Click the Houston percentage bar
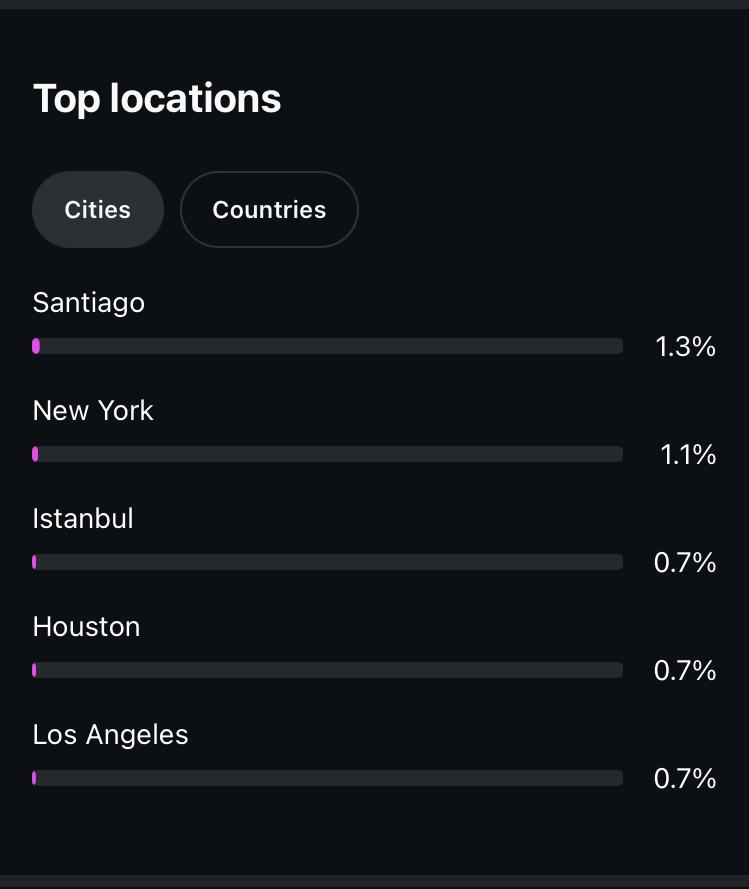Image resolution: width=749 pixels, height=889 pixels. point(328,670)
